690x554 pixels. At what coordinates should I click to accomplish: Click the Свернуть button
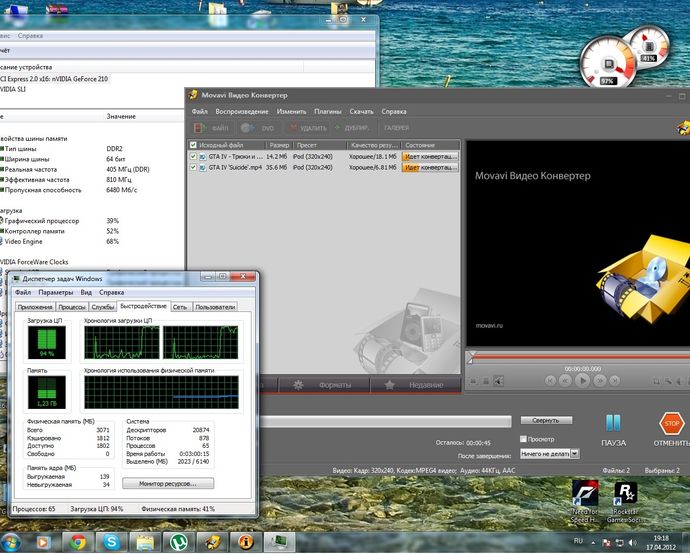point(546,420)
